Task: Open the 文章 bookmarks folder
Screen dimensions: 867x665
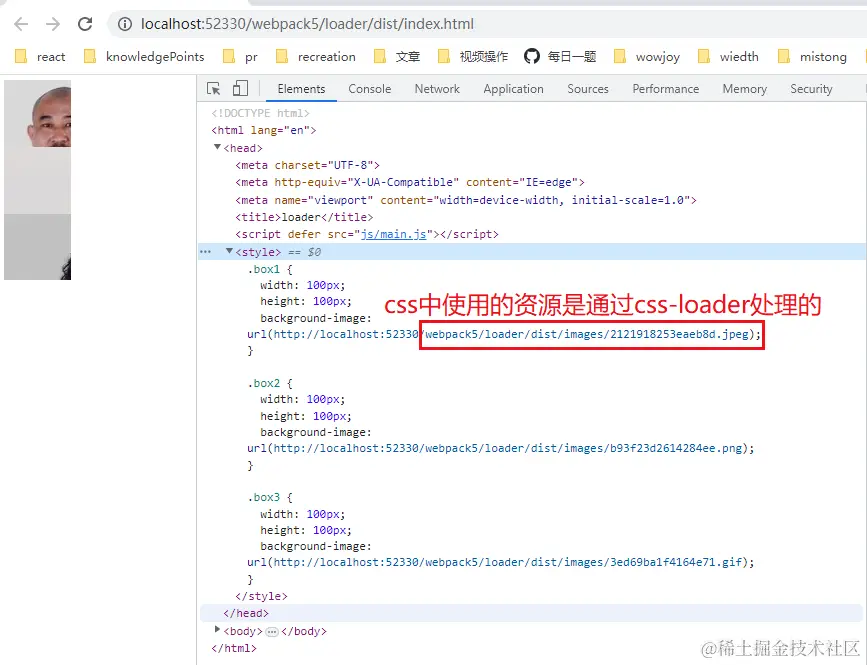Action: pyautogui.click(x=397, y=56)
